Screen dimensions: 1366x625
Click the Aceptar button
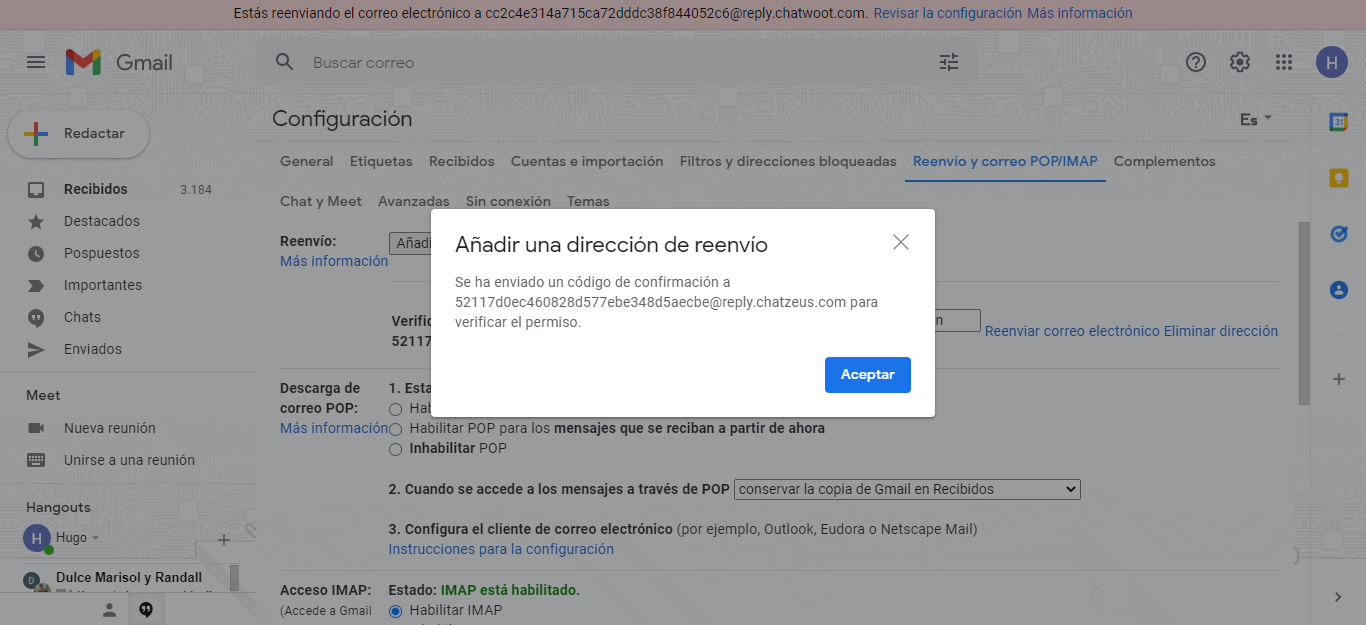click(x=867, y=375)
